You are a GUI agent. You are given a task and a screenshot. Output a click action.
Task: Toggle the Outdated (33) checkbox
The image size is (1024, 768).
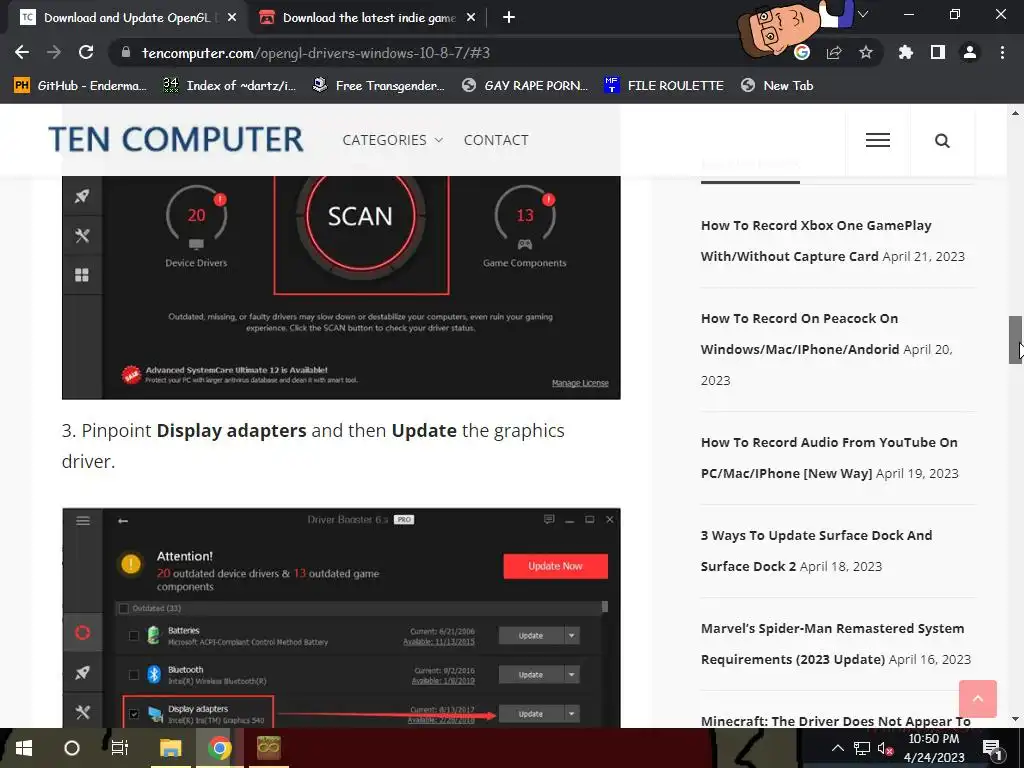pyautogui.click(x=123, y=608)
